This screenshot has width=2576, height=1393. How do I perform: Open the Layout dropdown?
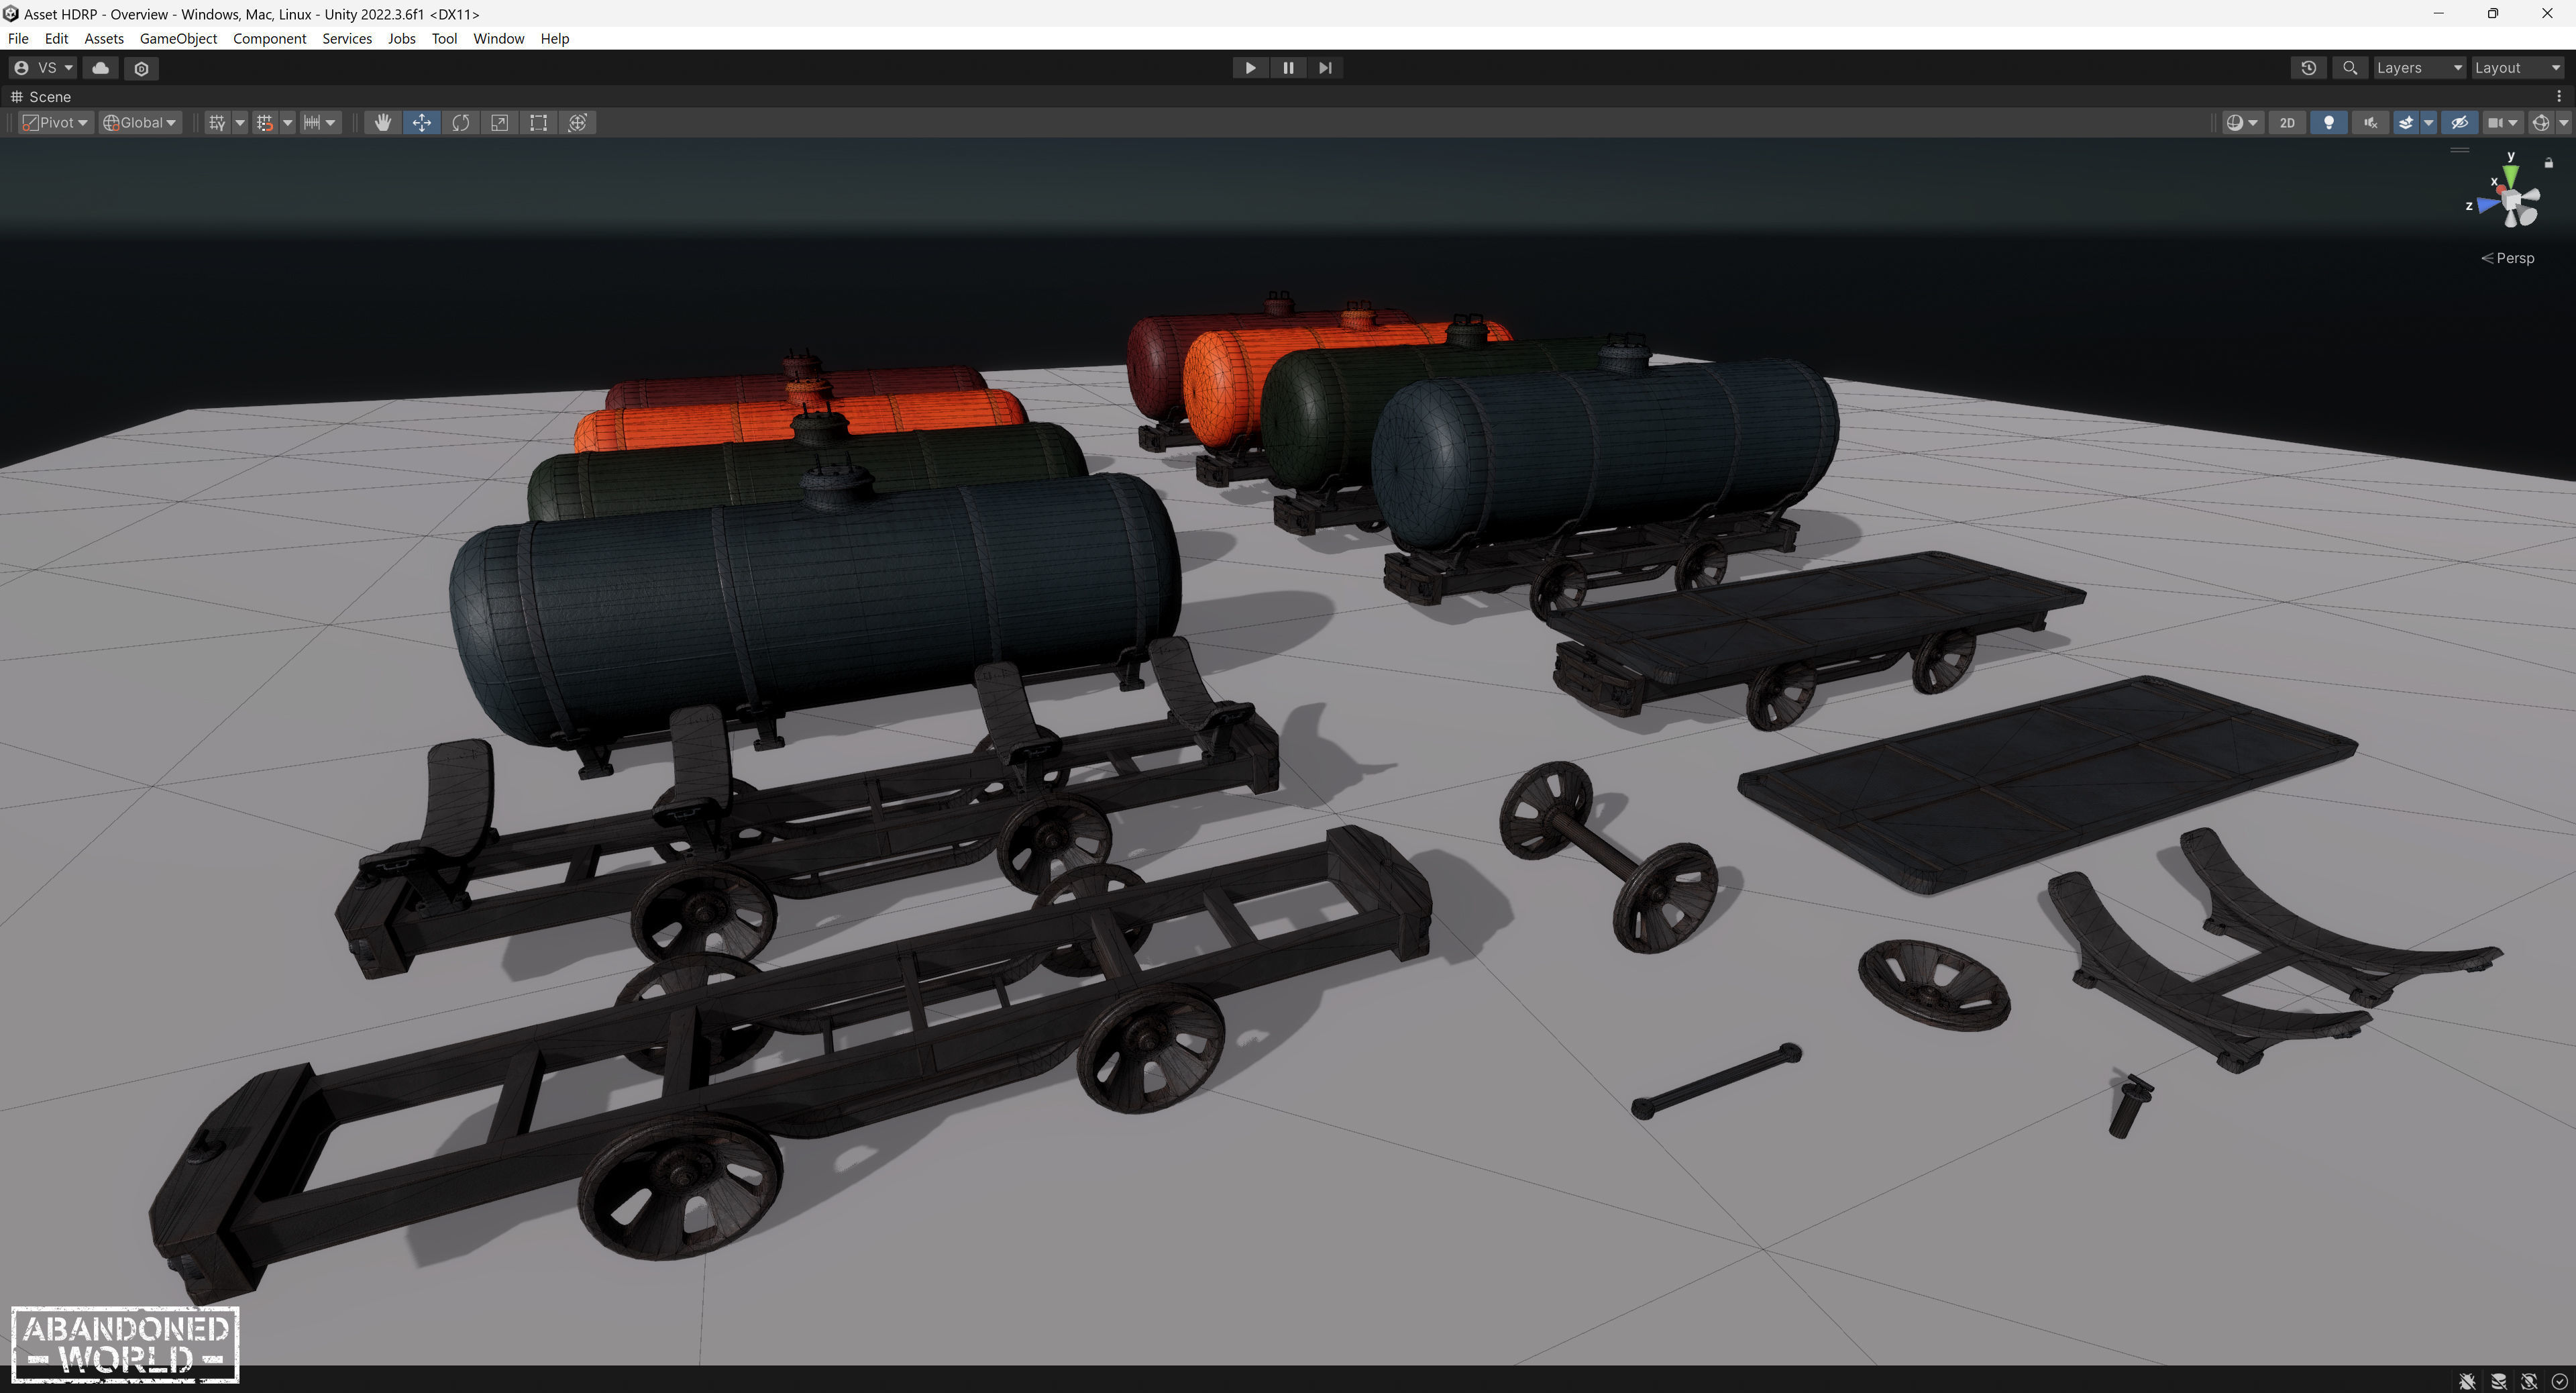tap(2517, 68)
